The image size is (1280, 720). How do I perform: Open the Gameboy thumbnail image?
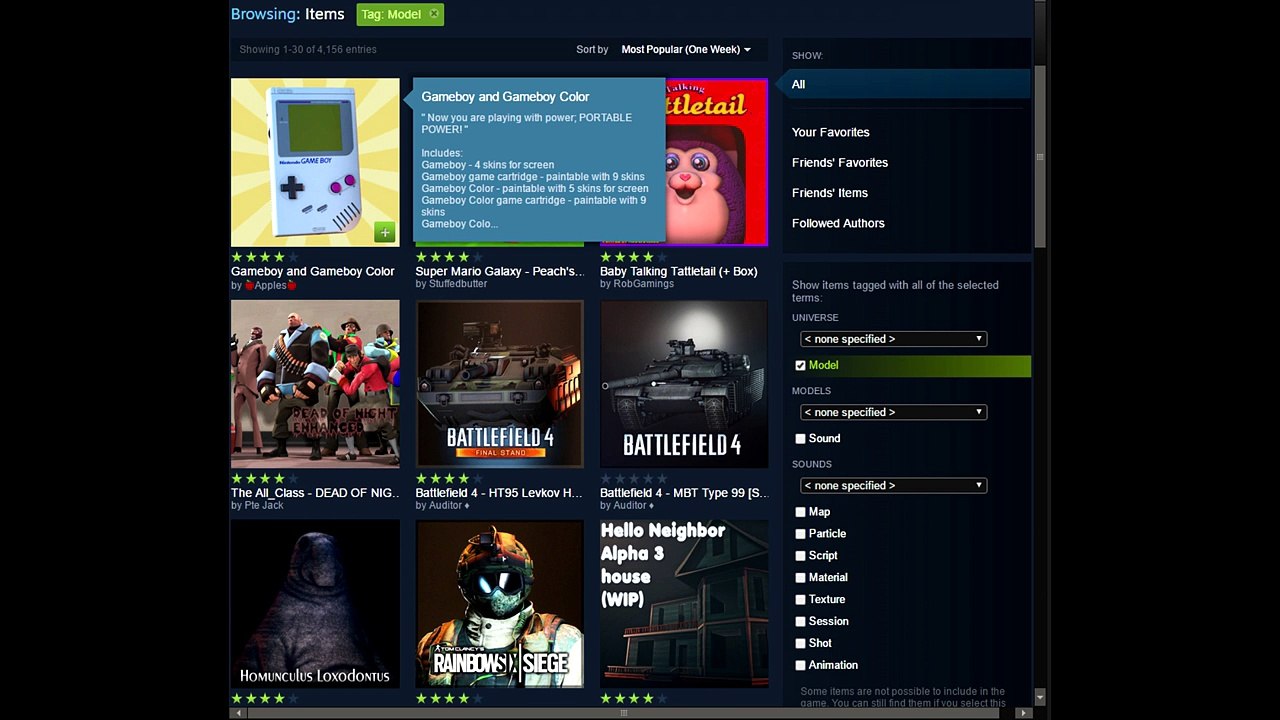point(315,162)
